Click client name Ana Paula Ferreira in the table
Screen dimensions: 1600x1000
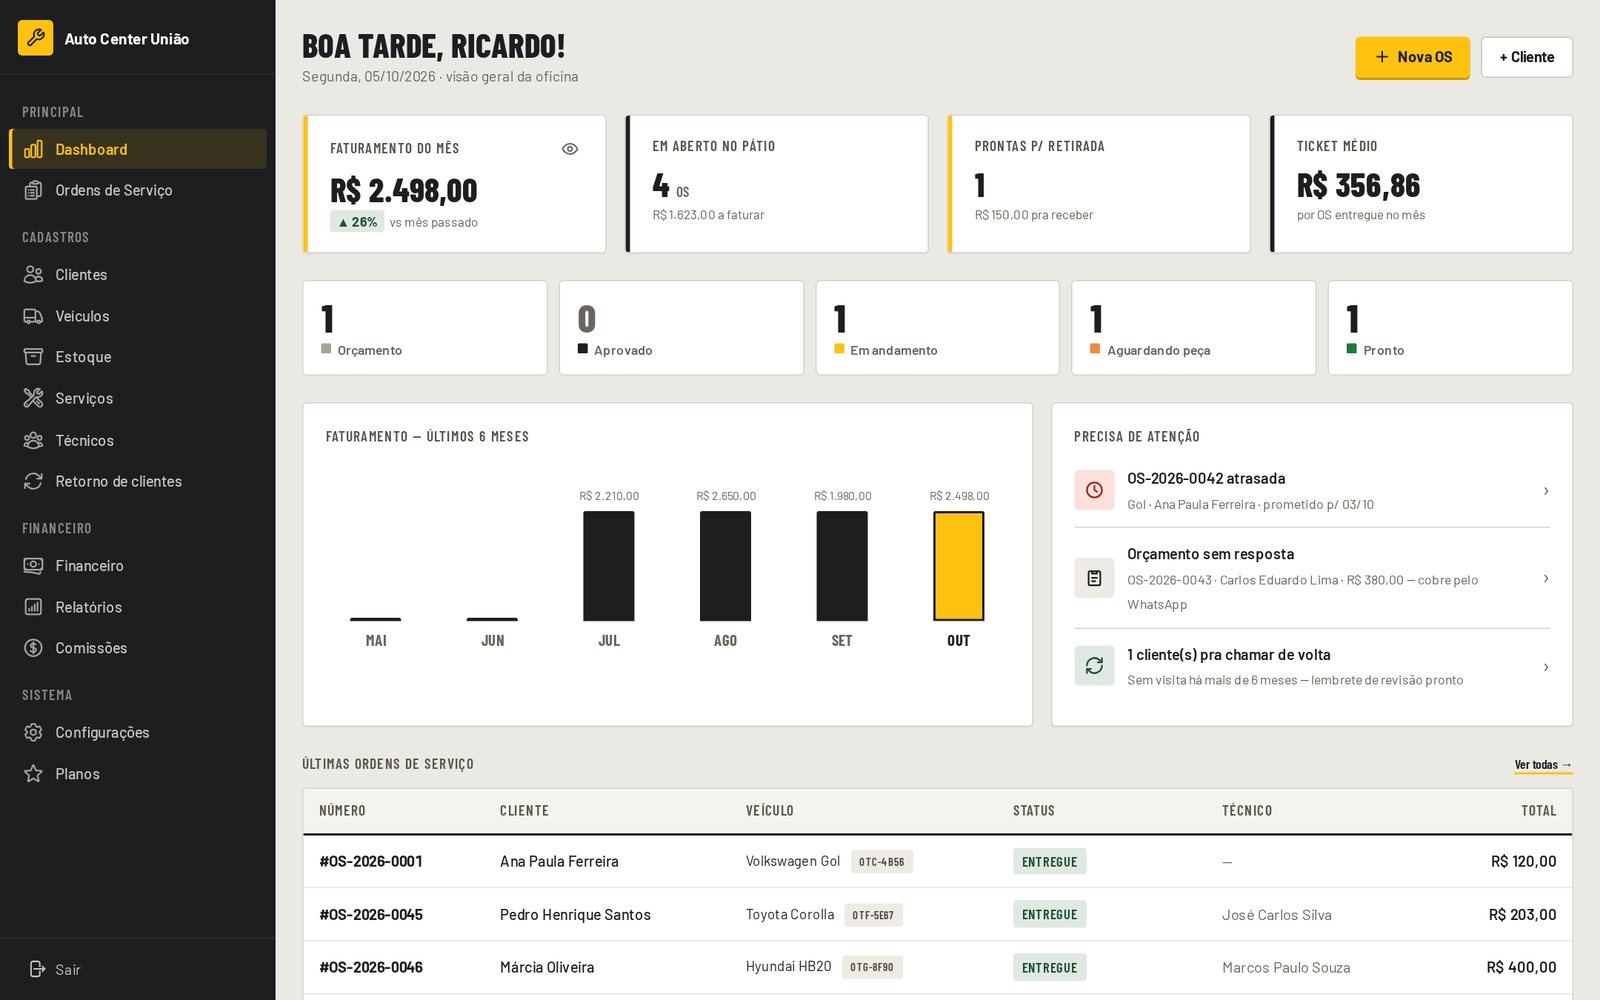tap(559, 861)
